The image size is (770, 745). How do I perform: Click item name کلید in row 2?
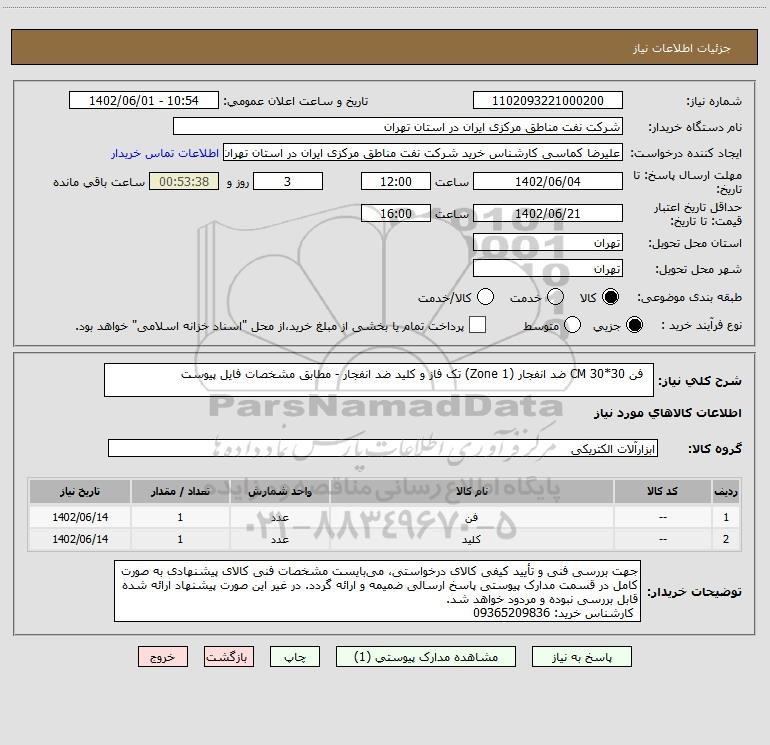[x=471, y=539]
